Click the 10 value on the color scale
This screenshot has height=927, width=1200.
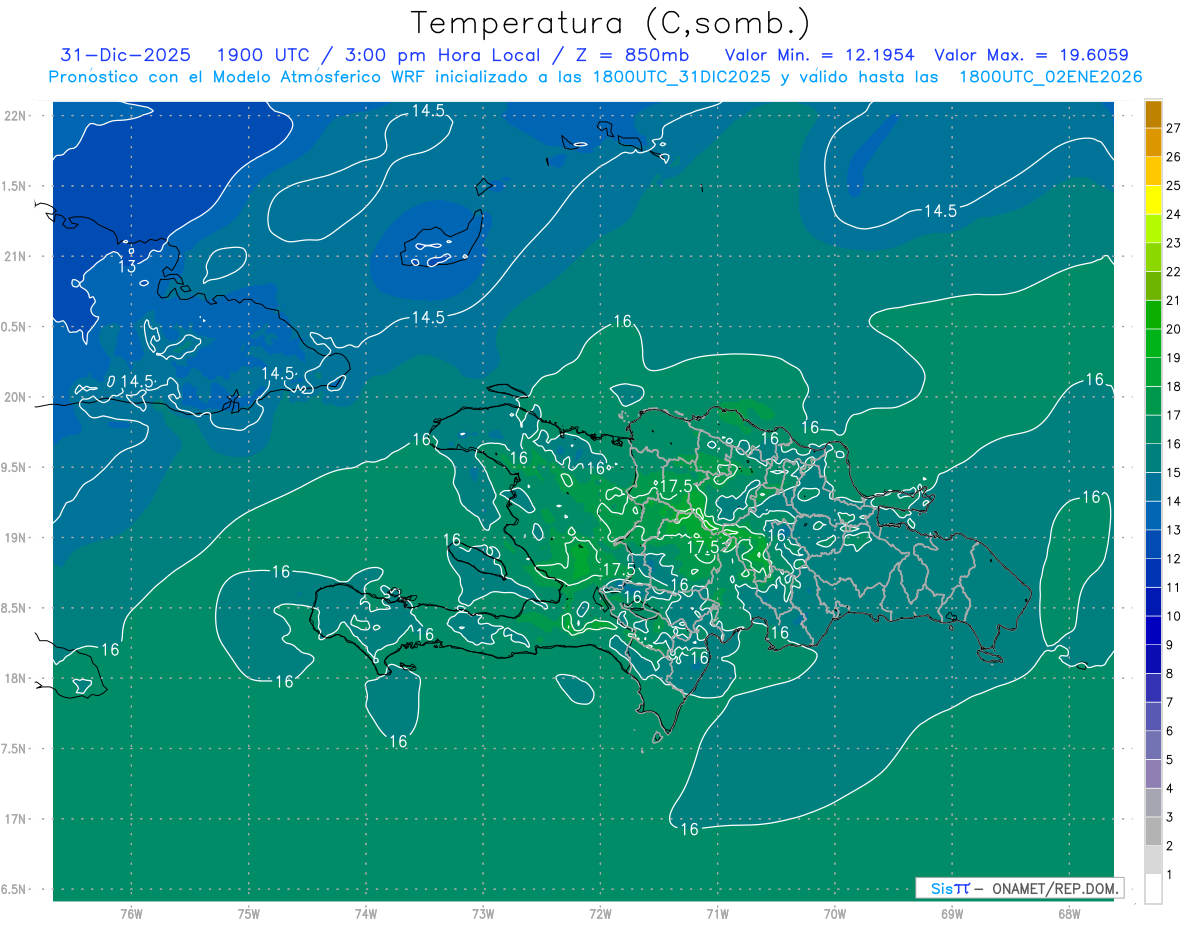click(x=1173, y=616)
